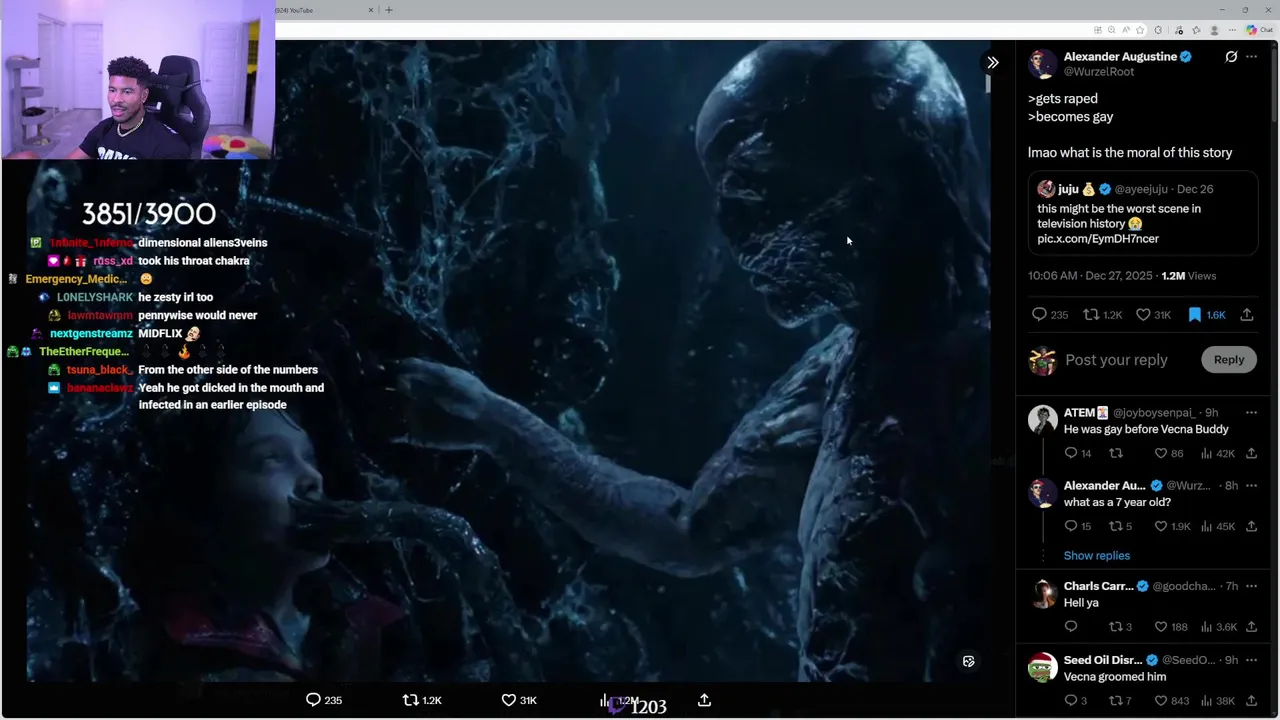Open the quoted post by juju

tap(1144, 213)
